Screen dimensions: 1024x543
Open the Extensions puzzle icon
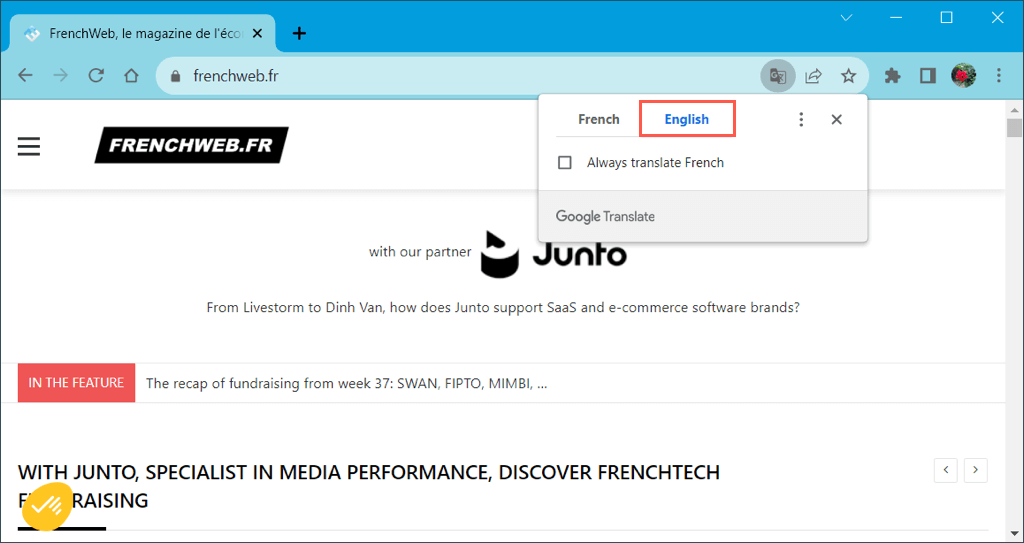pos(893,76)
